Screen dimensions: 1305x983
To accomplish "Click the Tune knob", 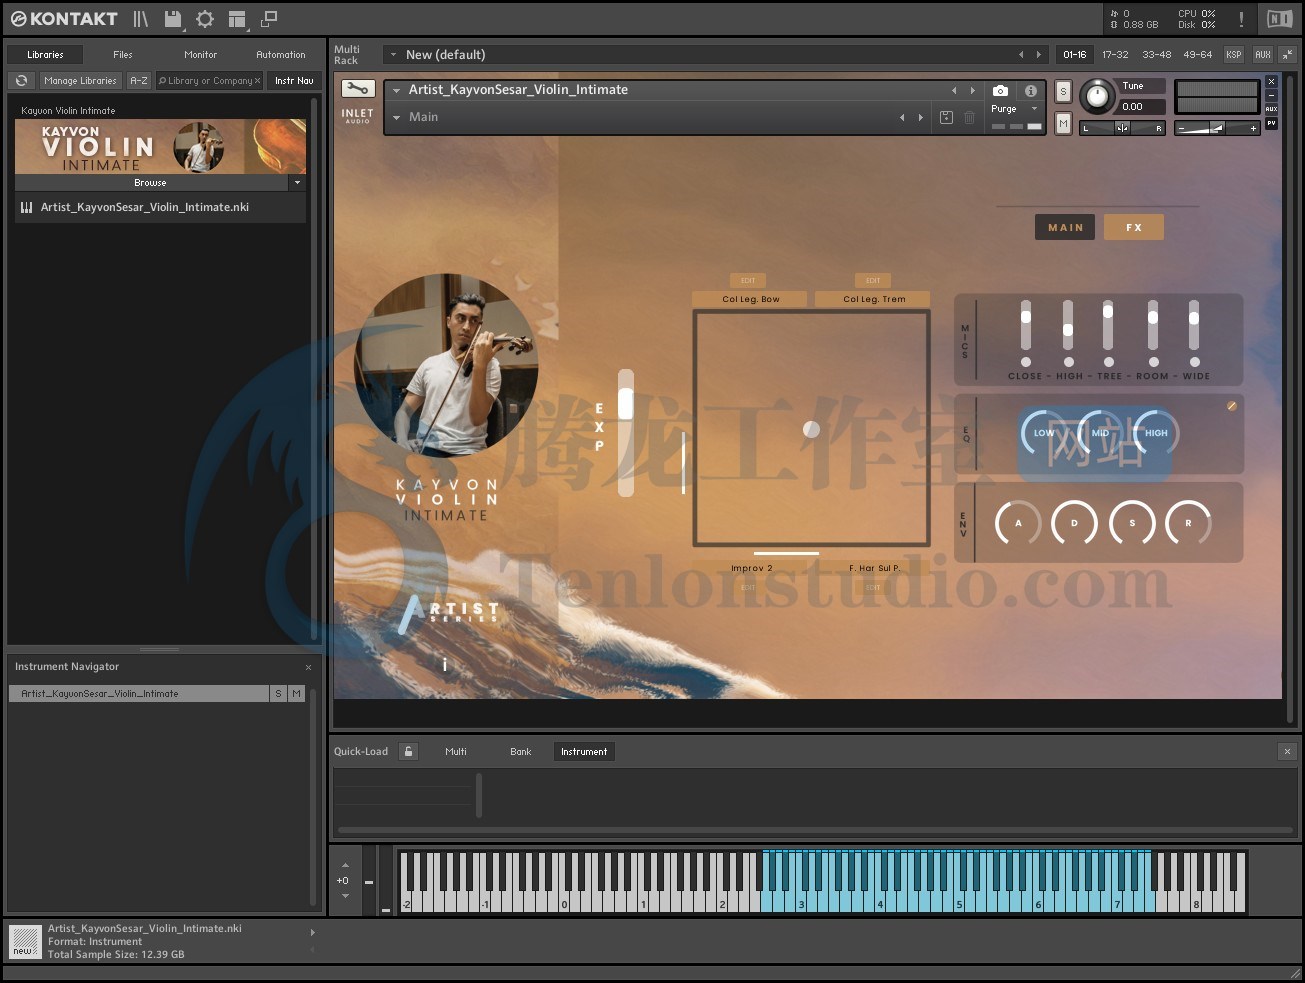I will tap(1098, 96).
